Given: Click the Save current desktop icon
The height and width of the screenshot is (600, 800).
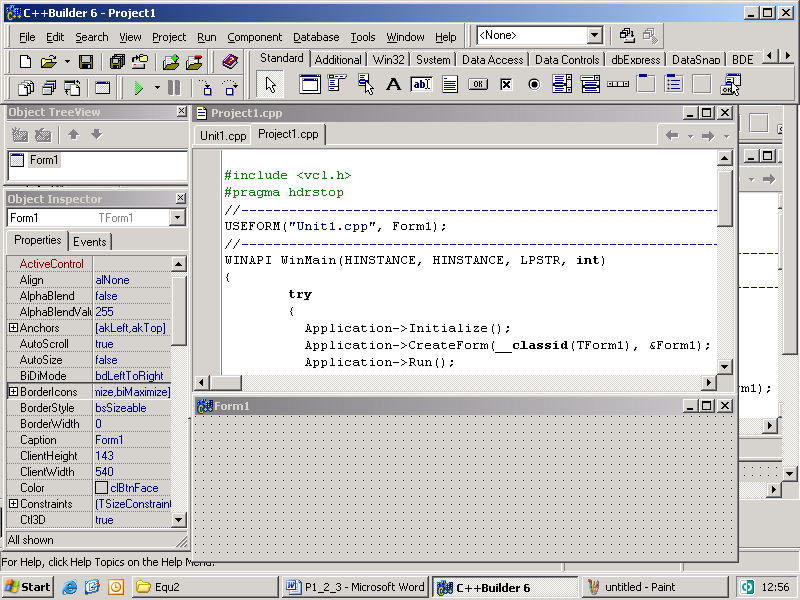Looking at the screenshot, I should 627,35.
